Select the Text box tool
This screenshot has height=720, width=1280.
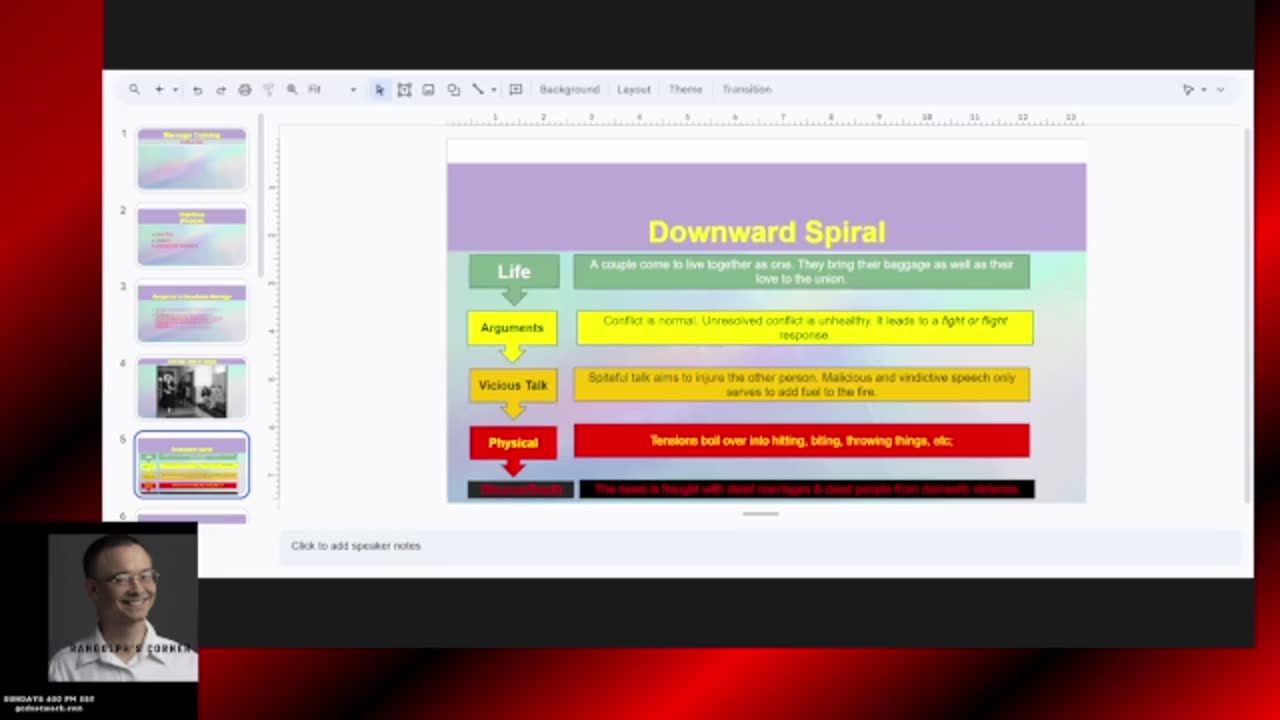[404, 89]
